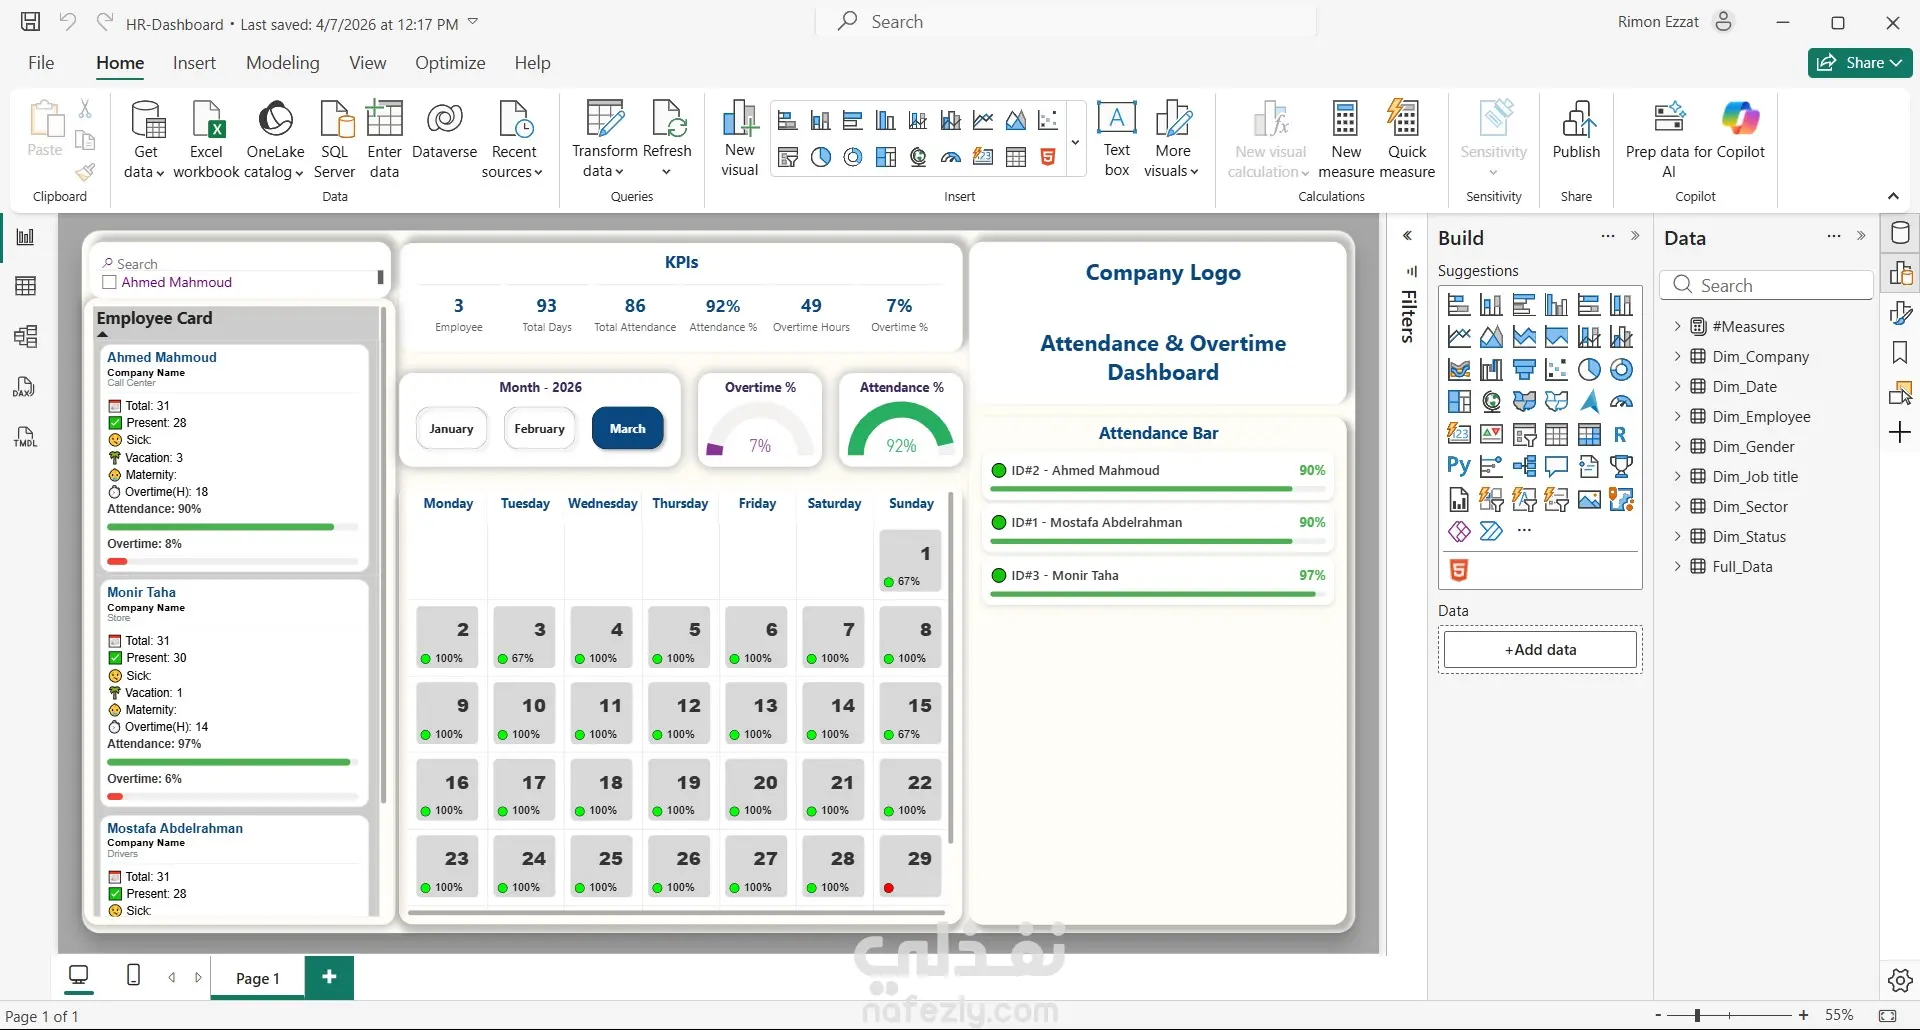Click HTML5 custom visual in Build pane

point(1459,570)
